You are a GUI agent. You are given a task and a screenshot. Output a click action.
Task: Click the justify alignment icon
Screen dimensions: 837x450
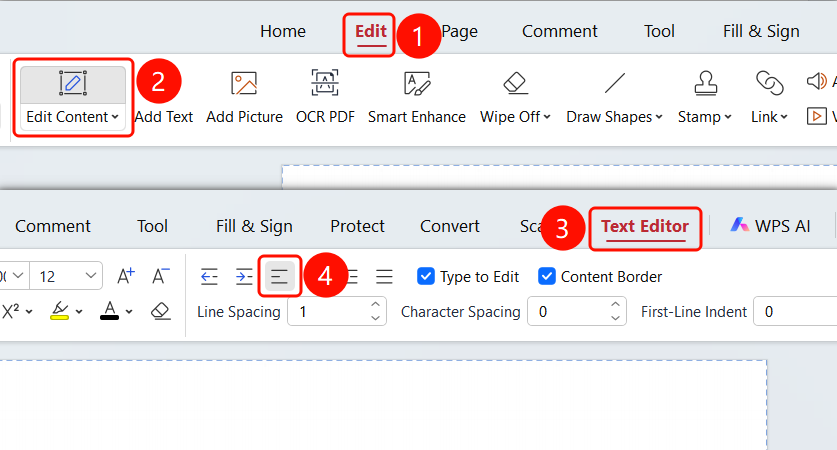[384, 277]
